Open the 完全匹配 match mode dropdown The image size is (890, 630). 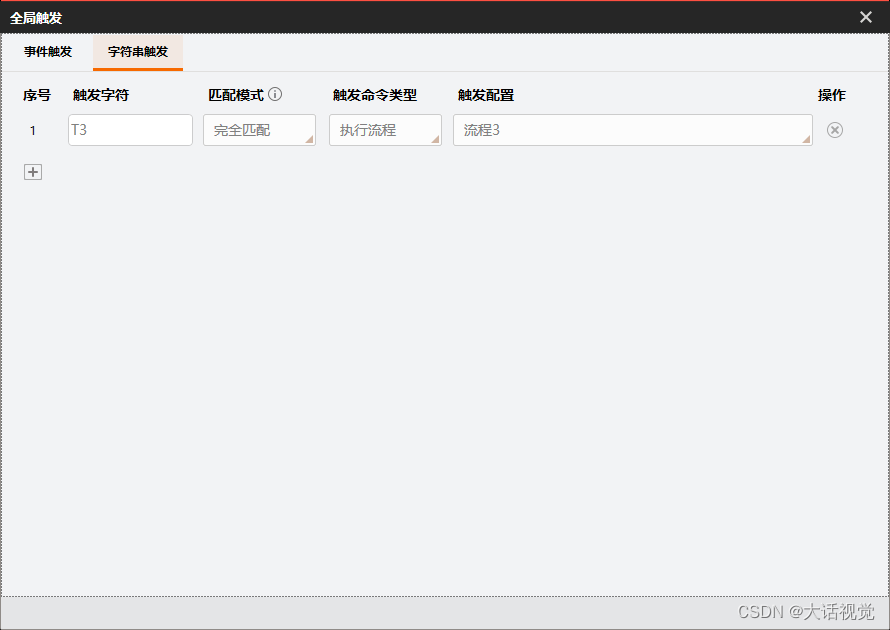(259, 130)
